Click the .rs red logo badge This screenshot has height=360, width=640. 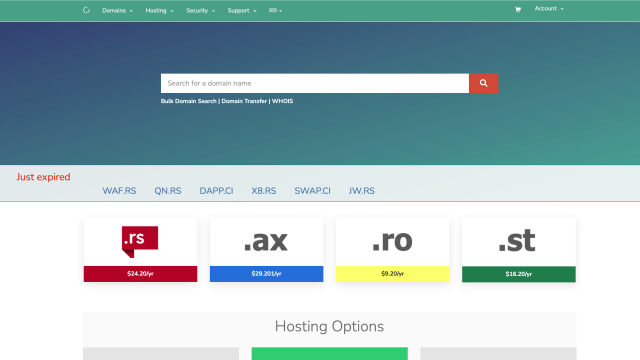140,242
